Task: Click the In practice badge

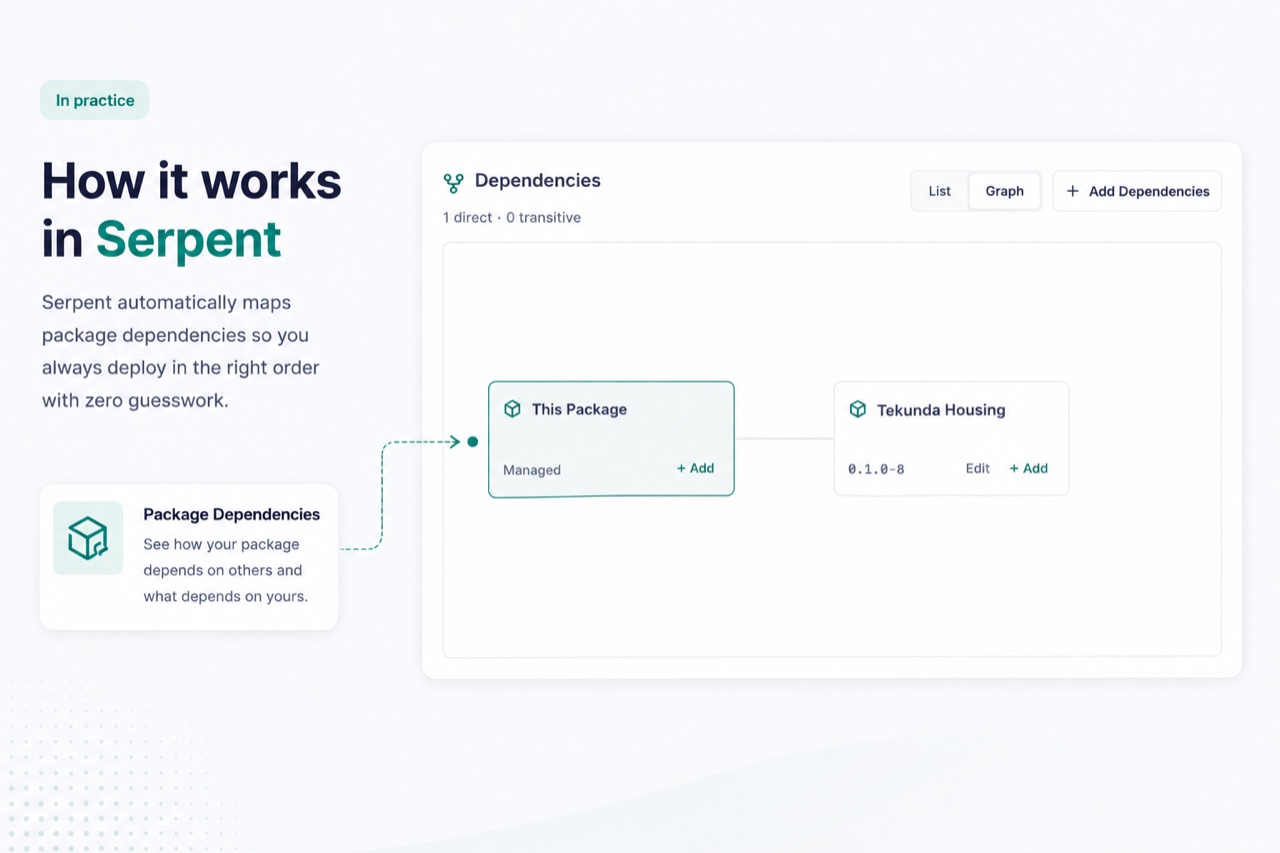Action: 95,100
